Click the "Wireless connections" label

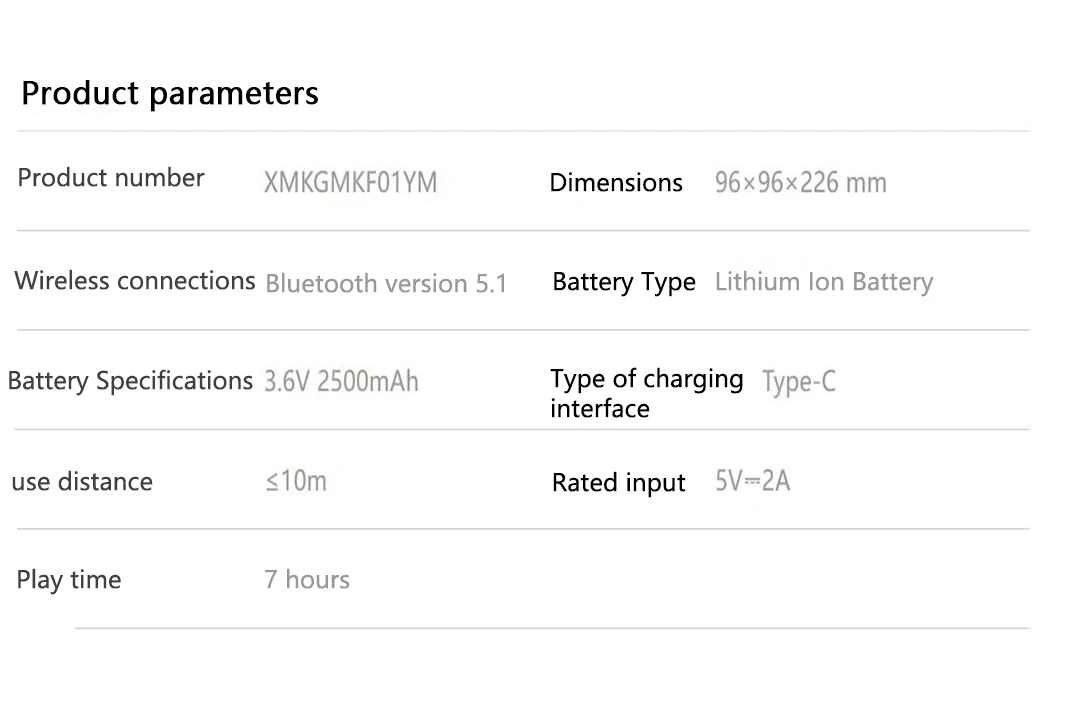coord(135,281)
